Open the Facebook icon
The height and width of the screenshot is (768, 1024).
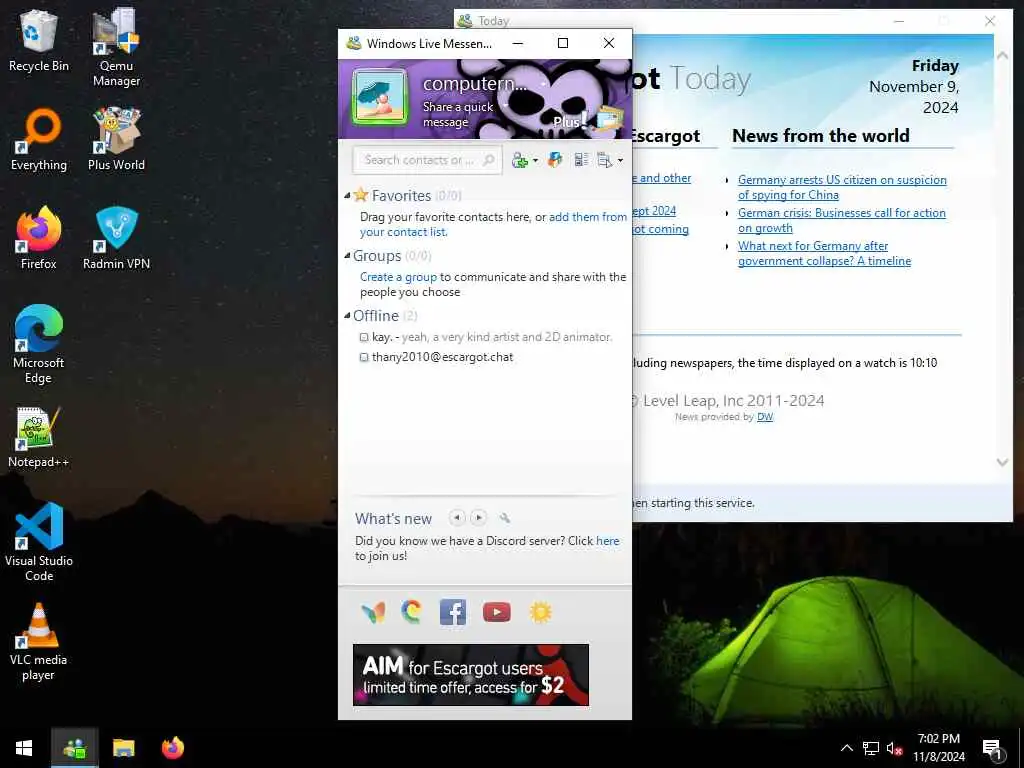click(x=453, y=612)
